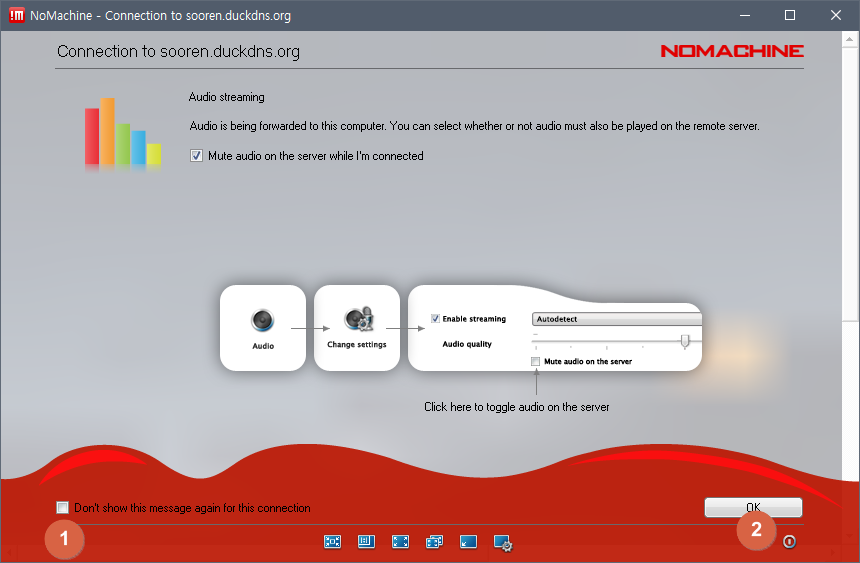Image resolution: width=860 pixels, height=563 pixels.
Task: Open display settings icon with gear
Action: (503, 543)
